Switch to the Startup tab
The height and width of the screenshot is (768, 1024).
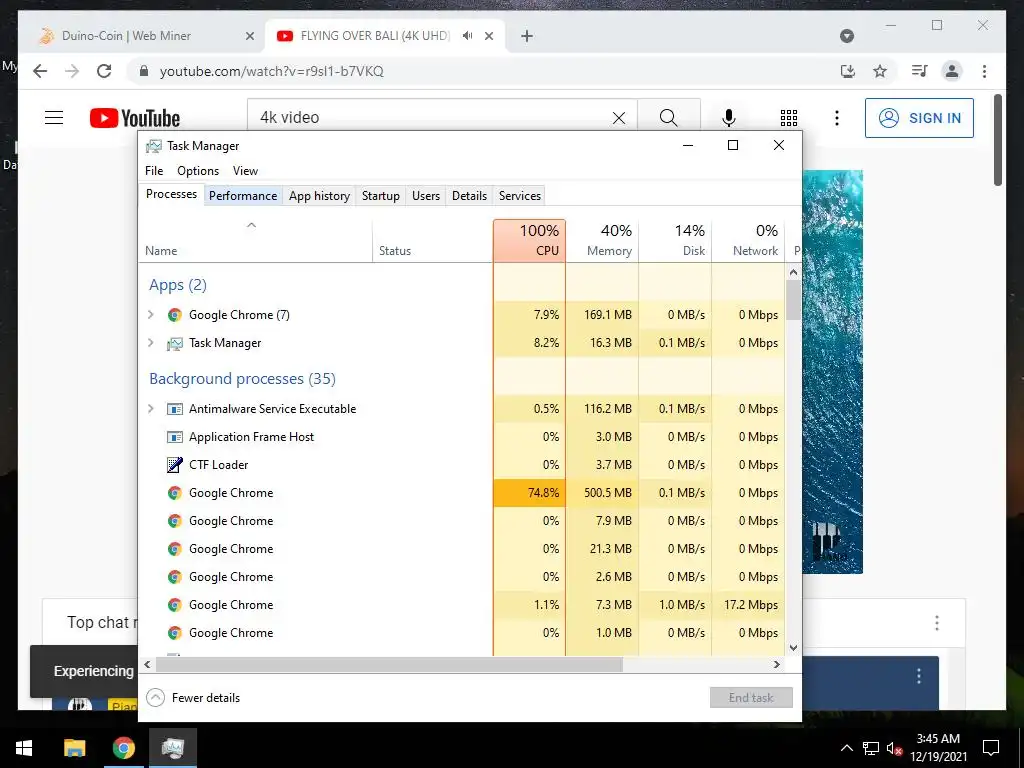point(381,196)
